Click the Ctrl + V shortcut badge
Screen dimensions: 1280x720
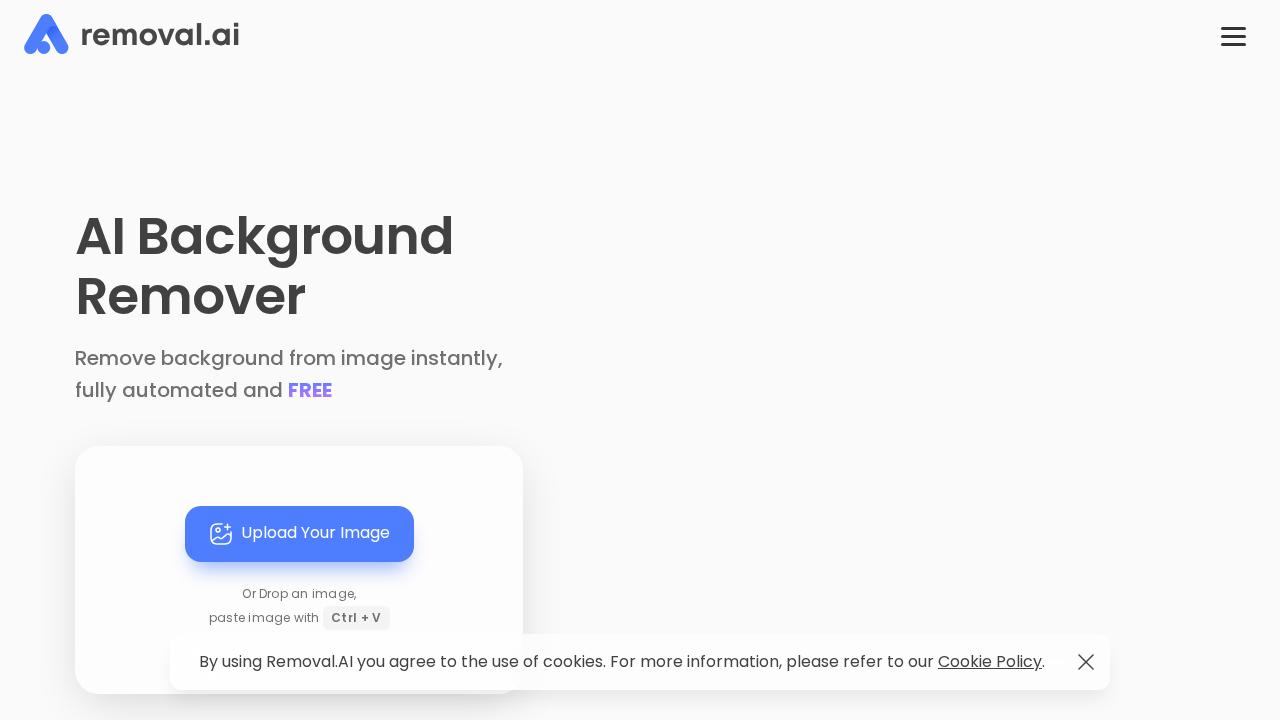click(356, 618)
